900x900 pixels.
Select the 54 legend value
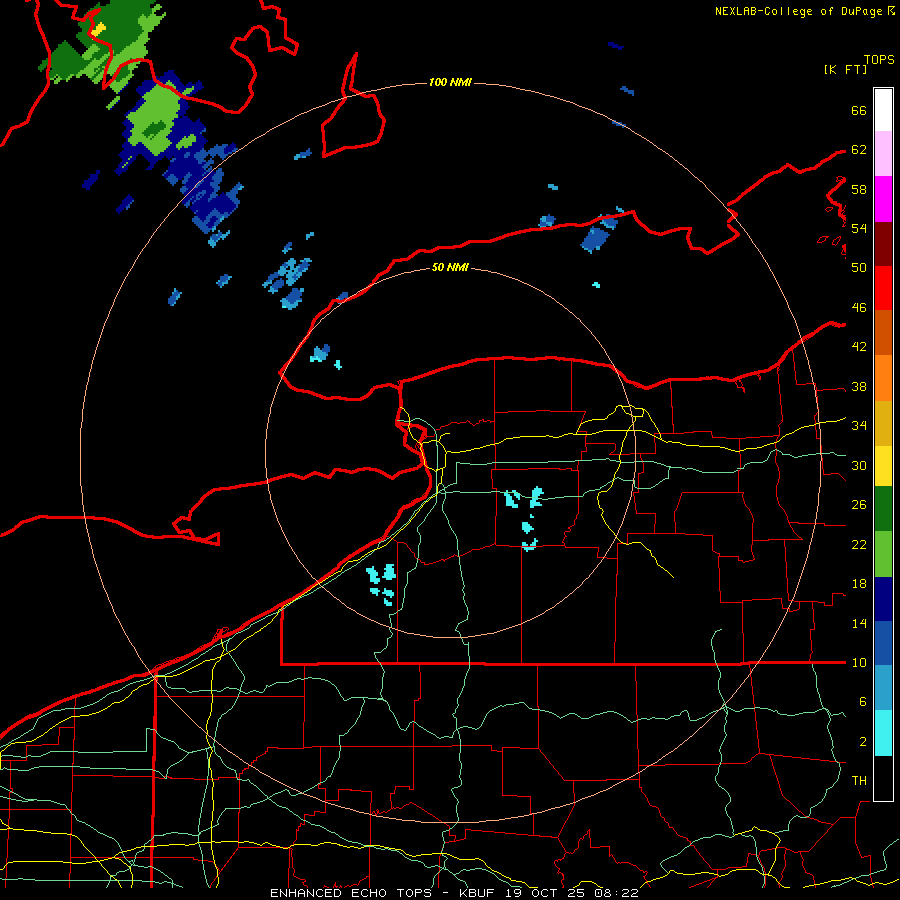859,228
